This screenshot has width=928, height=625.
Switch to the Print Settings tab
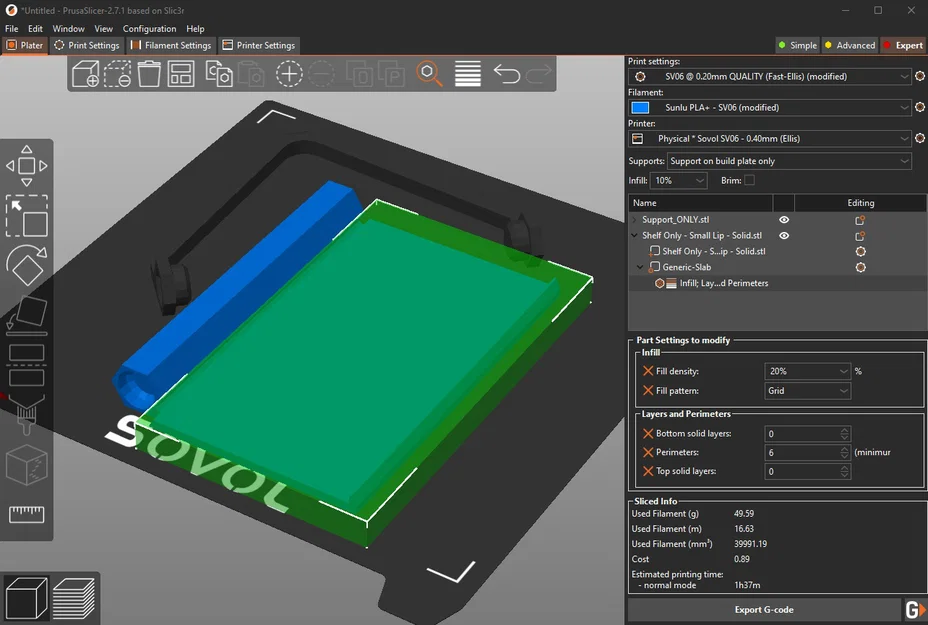click(x=87, y=45)
